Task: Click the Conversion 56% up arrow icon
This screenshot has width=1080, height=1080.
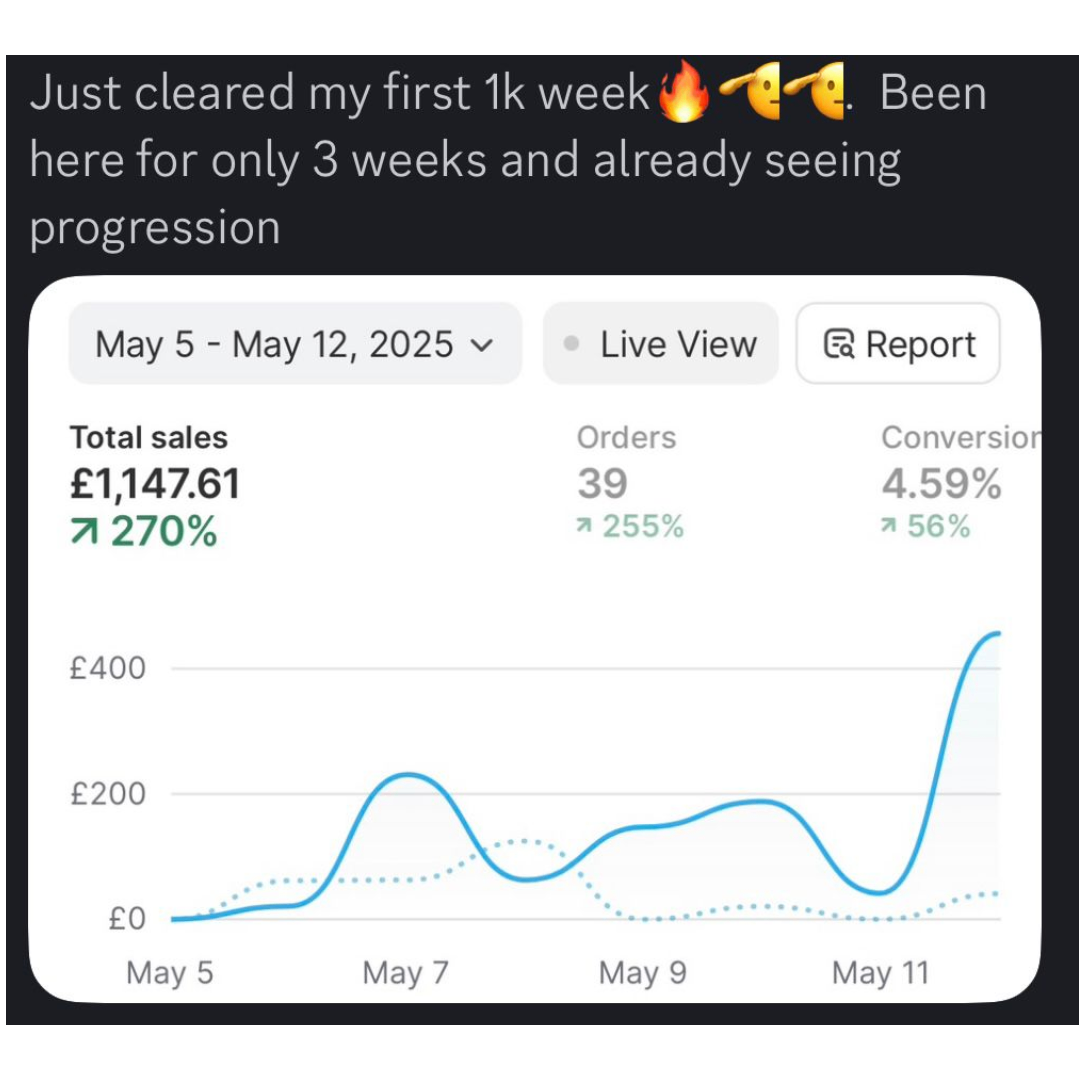Action: 889,527
